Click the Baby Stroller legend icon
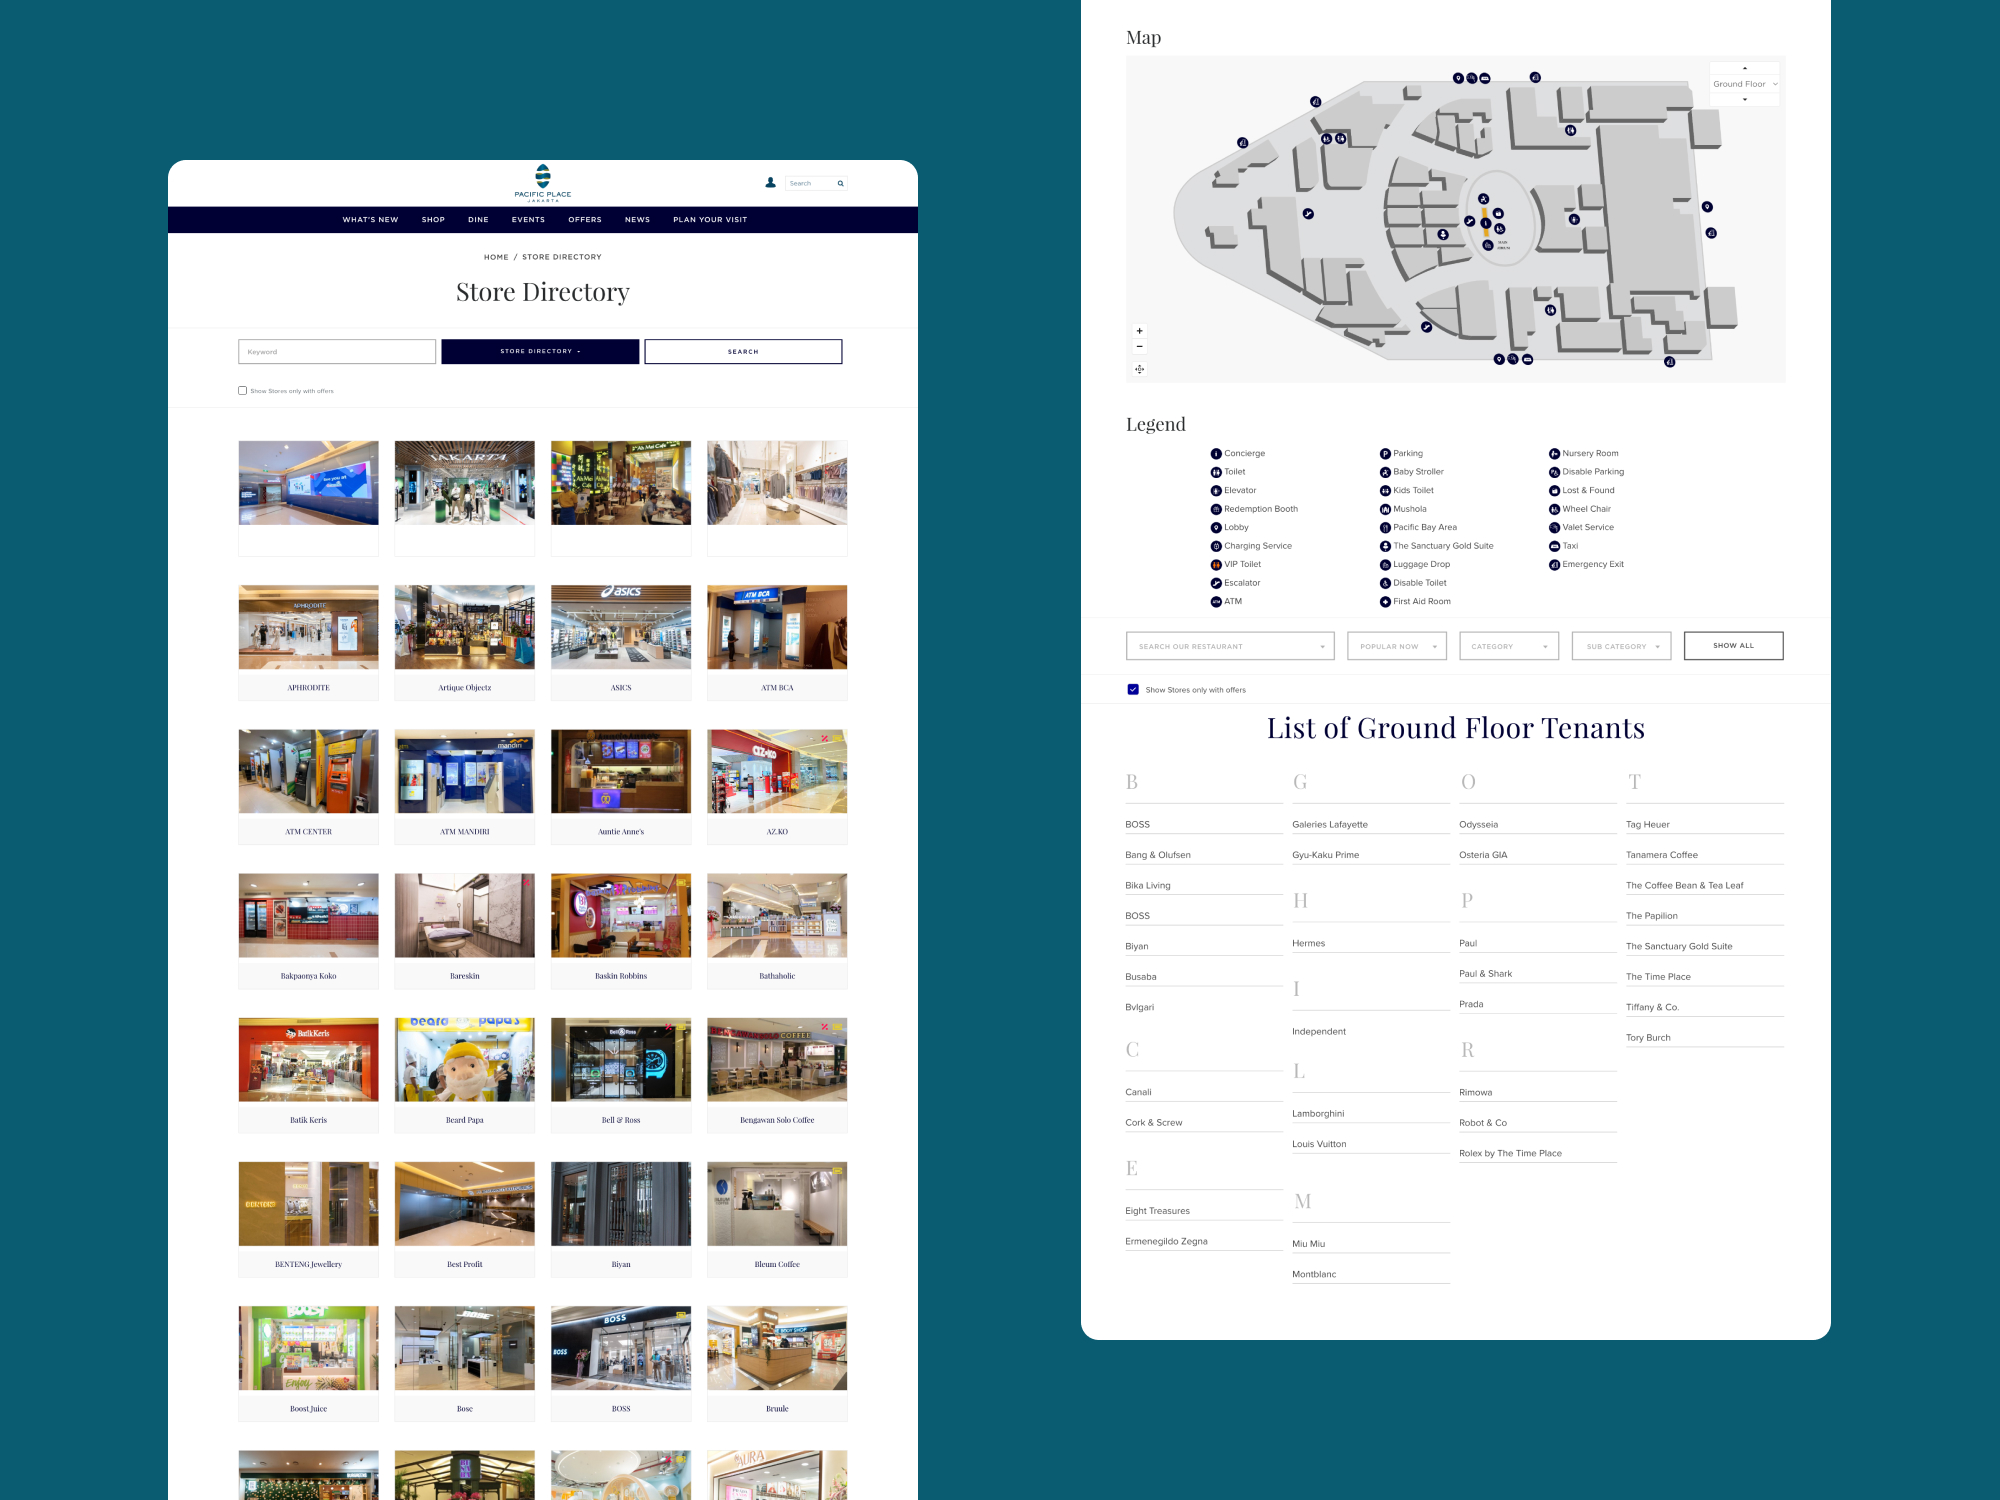Screen dimensions: 2000x1500 point(1385,472)
